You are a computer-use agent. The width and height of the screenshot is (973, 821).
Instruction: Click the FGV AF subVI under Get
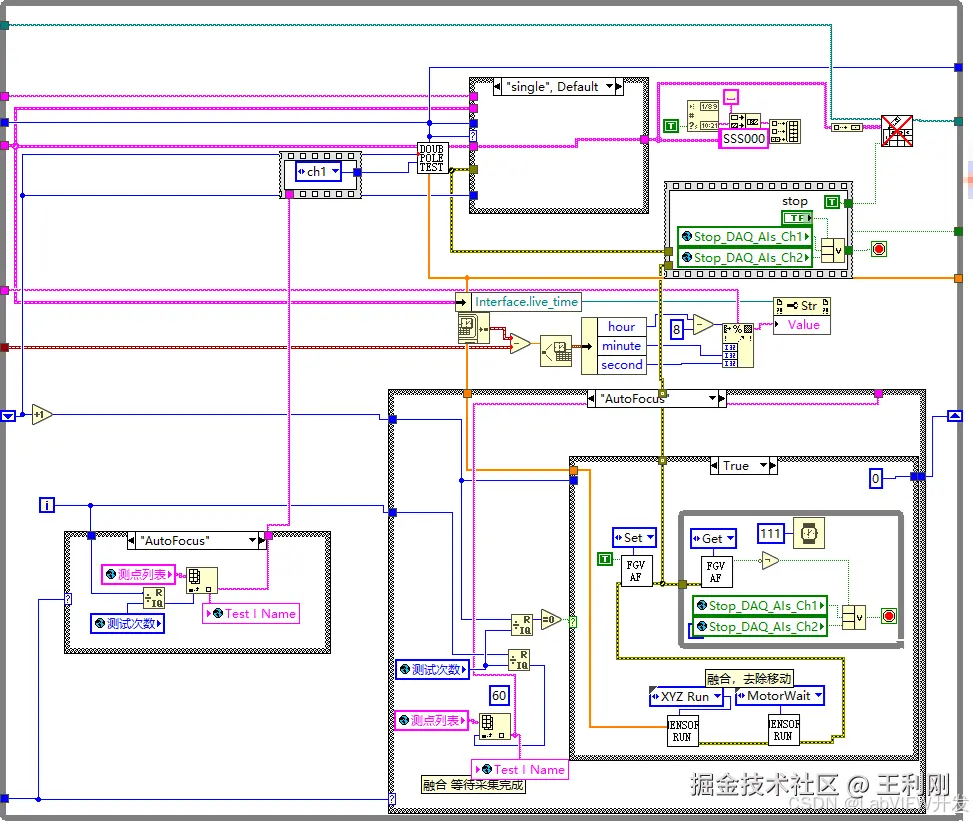(716, 572)
